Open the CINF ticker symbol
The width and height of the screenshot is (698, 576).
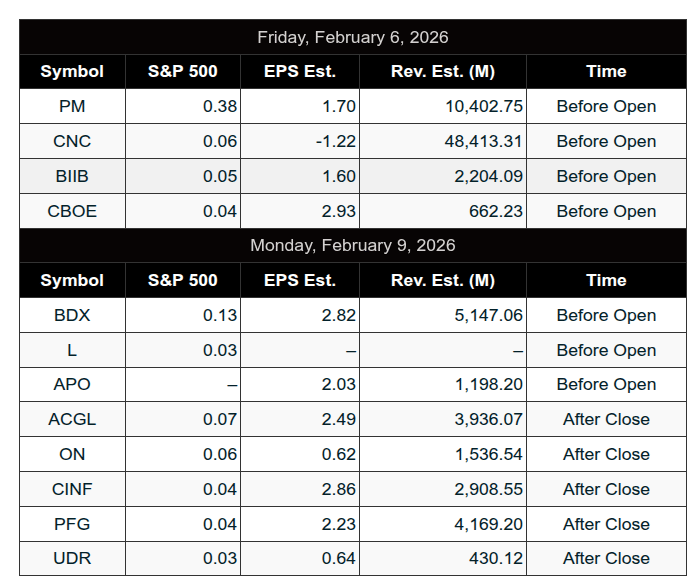tap(72, 490)
